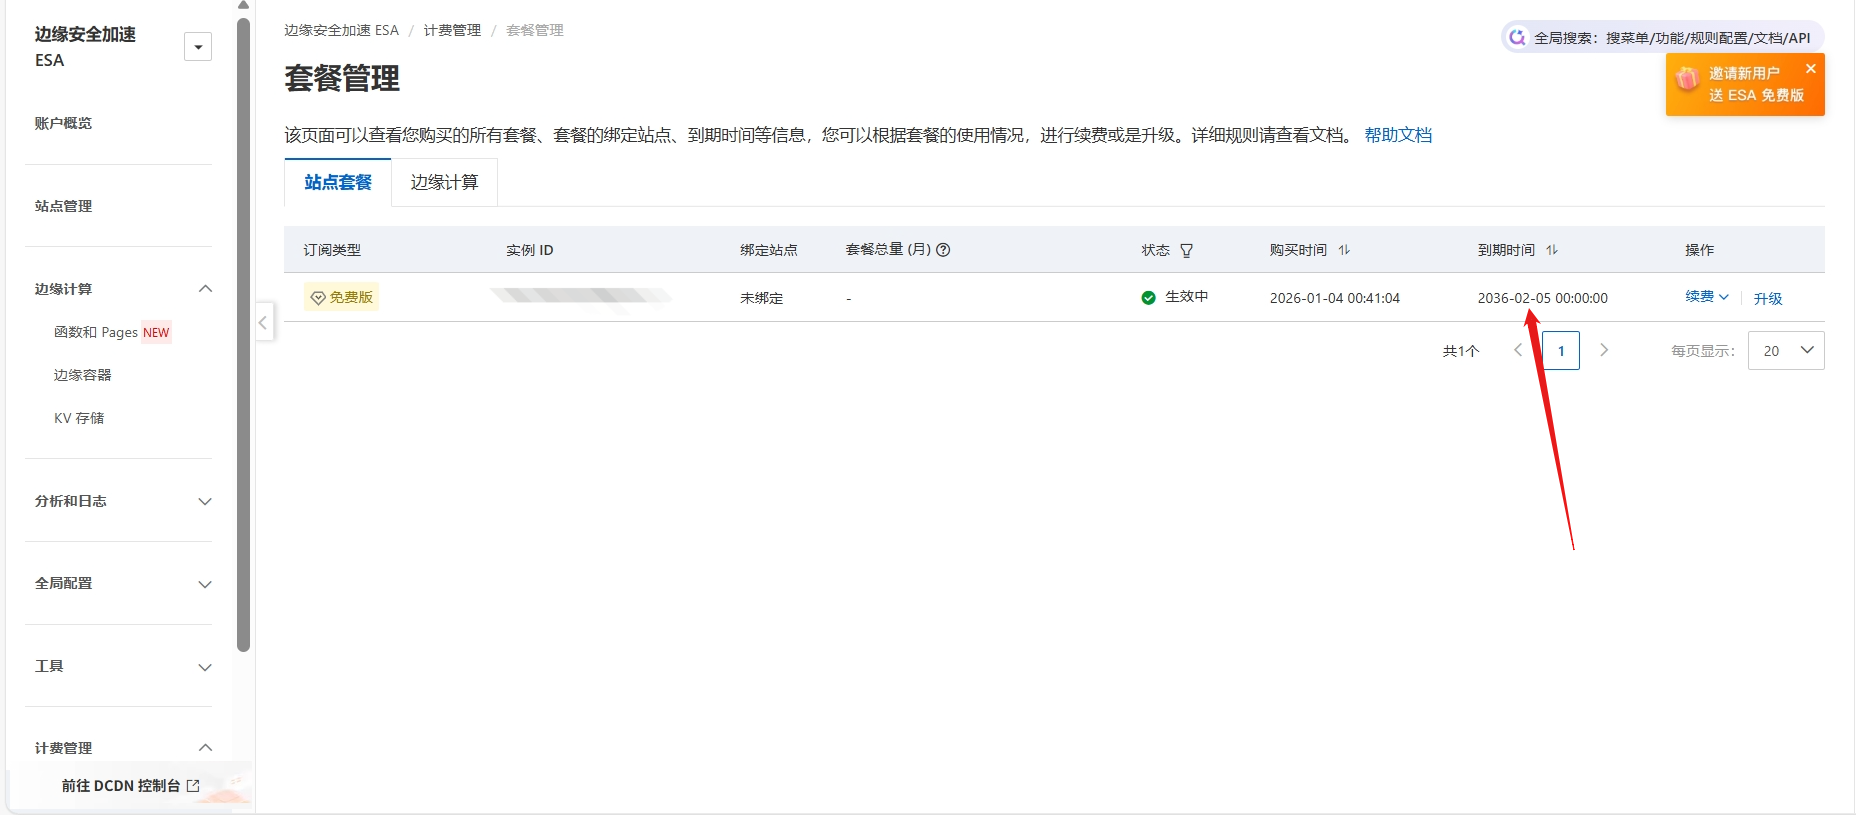Sort by expiration time column icon
This screenshot has width=1856, height=815.
pos(1552,250)
